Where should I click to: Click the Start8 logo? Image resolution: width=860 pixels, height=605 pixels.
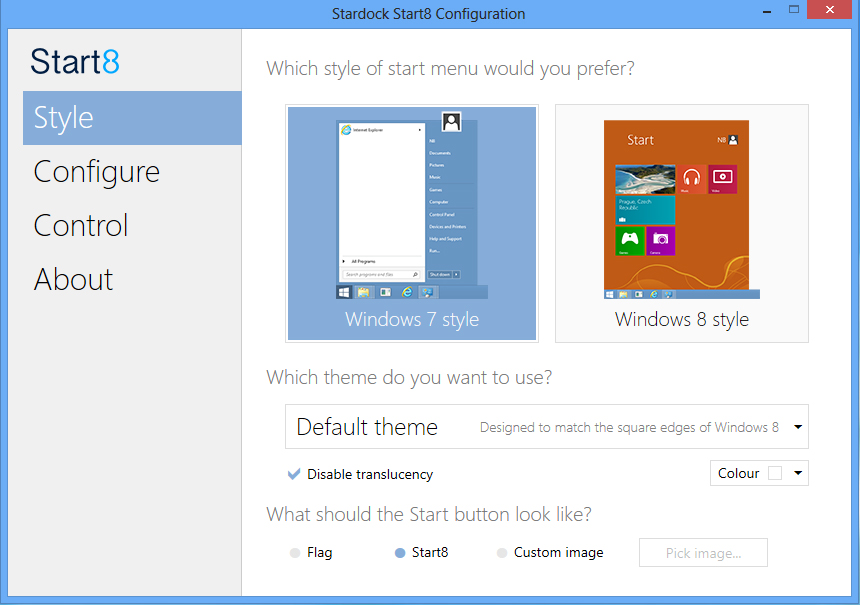[x=75, y=61]
